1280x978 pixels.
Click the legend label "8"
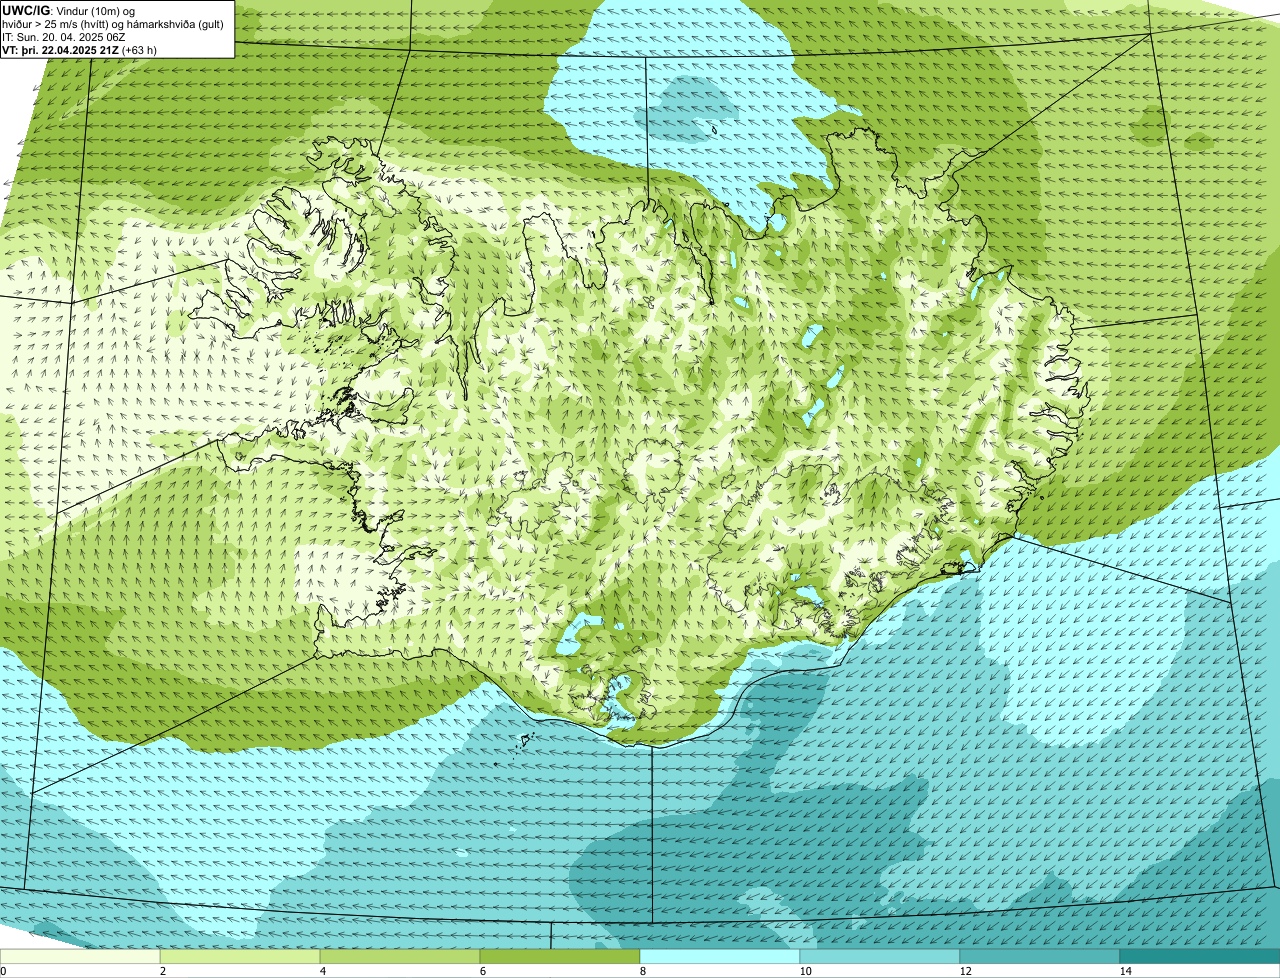point(642,971)
